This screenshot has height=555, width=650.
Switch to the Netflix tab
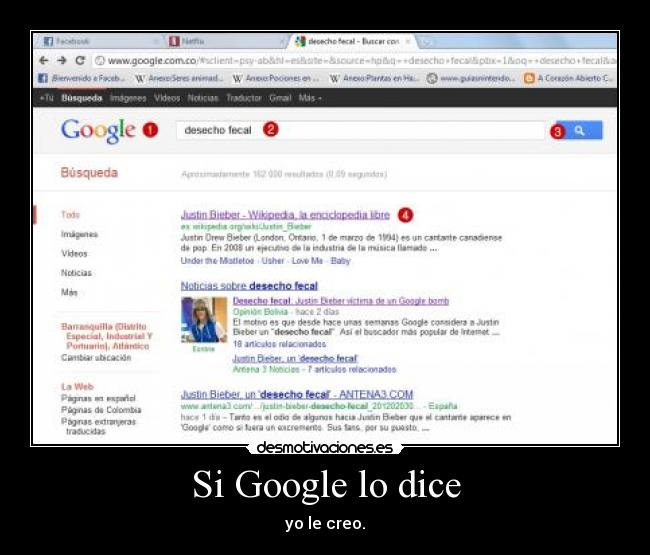[226, 41]
